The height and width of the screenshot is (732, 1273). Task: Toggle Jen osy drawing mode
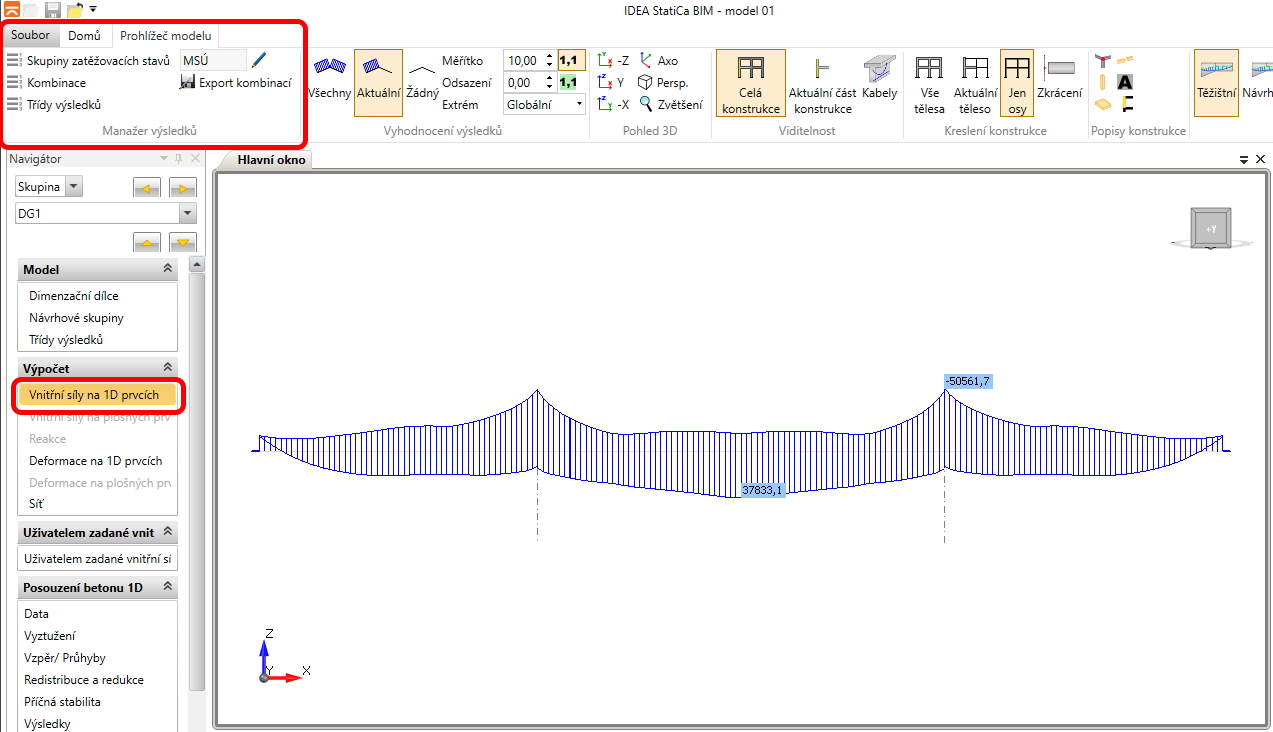[1016, 82]
